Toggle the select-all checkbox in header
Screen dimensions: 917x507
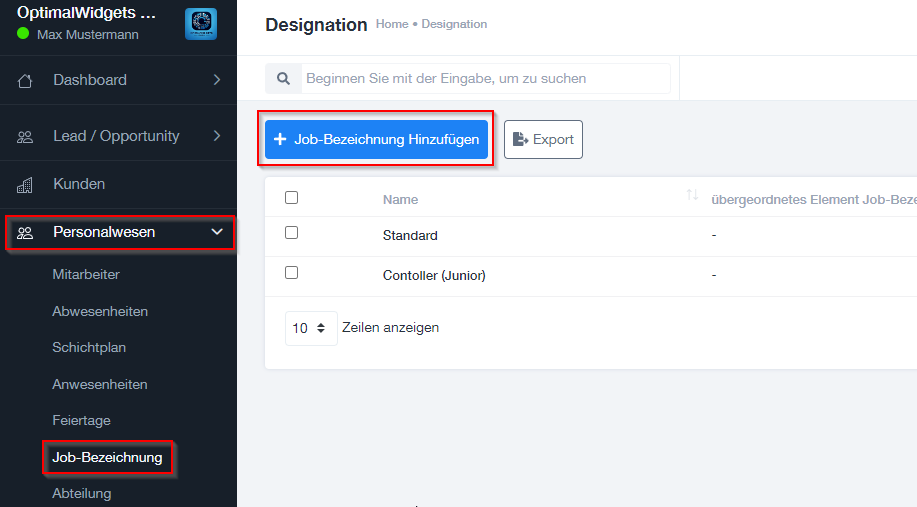(291, 198)
